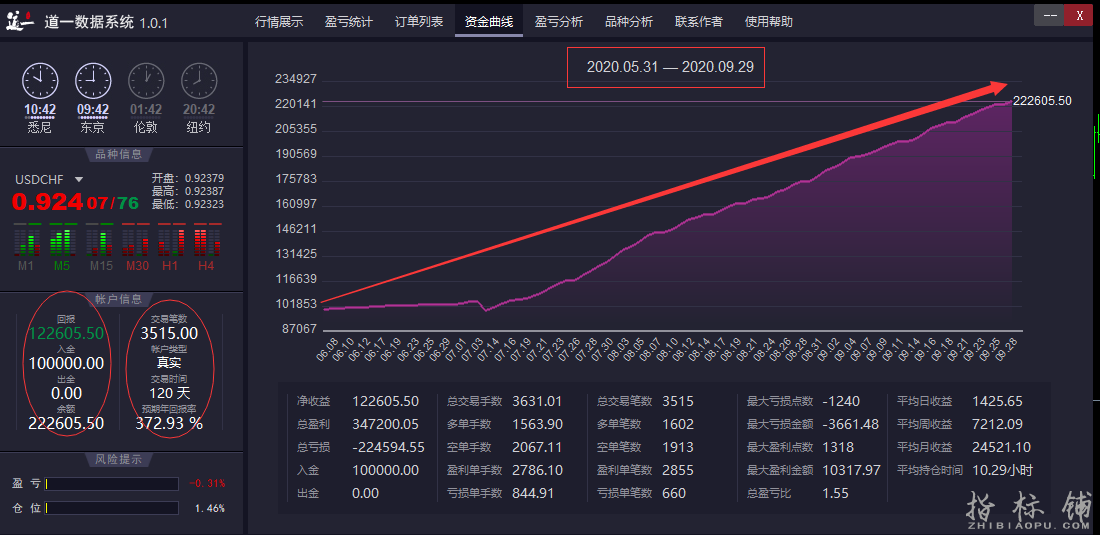Open the USDCHF symbol dropdown
The image size is (1100, 535).
pyautogui.click(x=79, y=180)
